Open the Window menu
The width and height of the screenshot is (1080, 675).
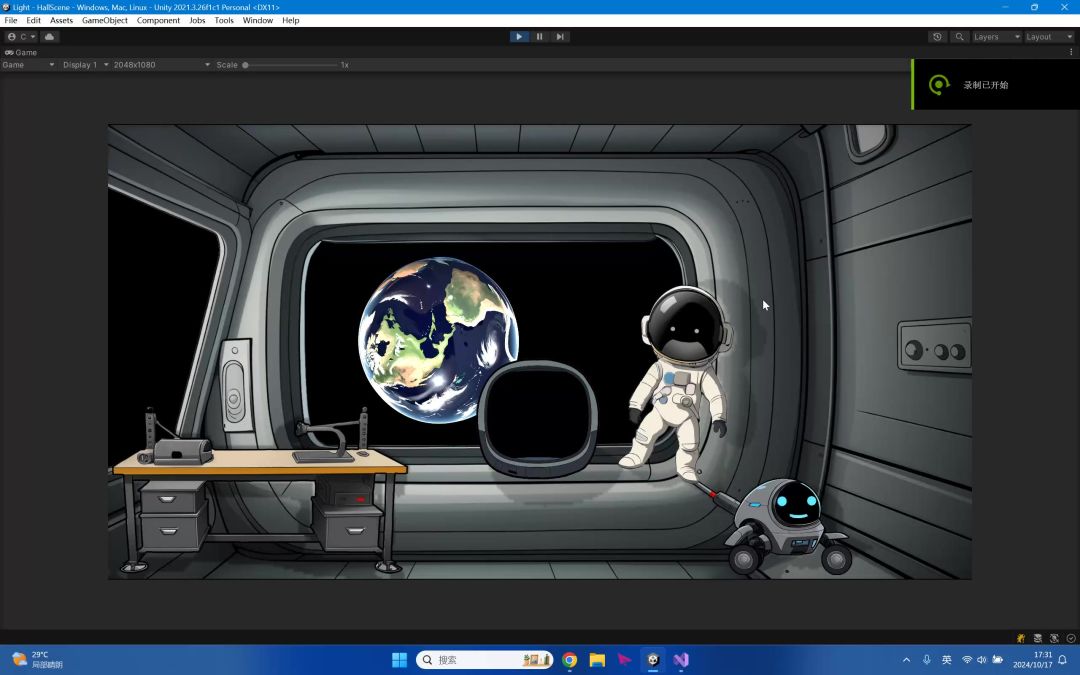(x=258, y=20)
